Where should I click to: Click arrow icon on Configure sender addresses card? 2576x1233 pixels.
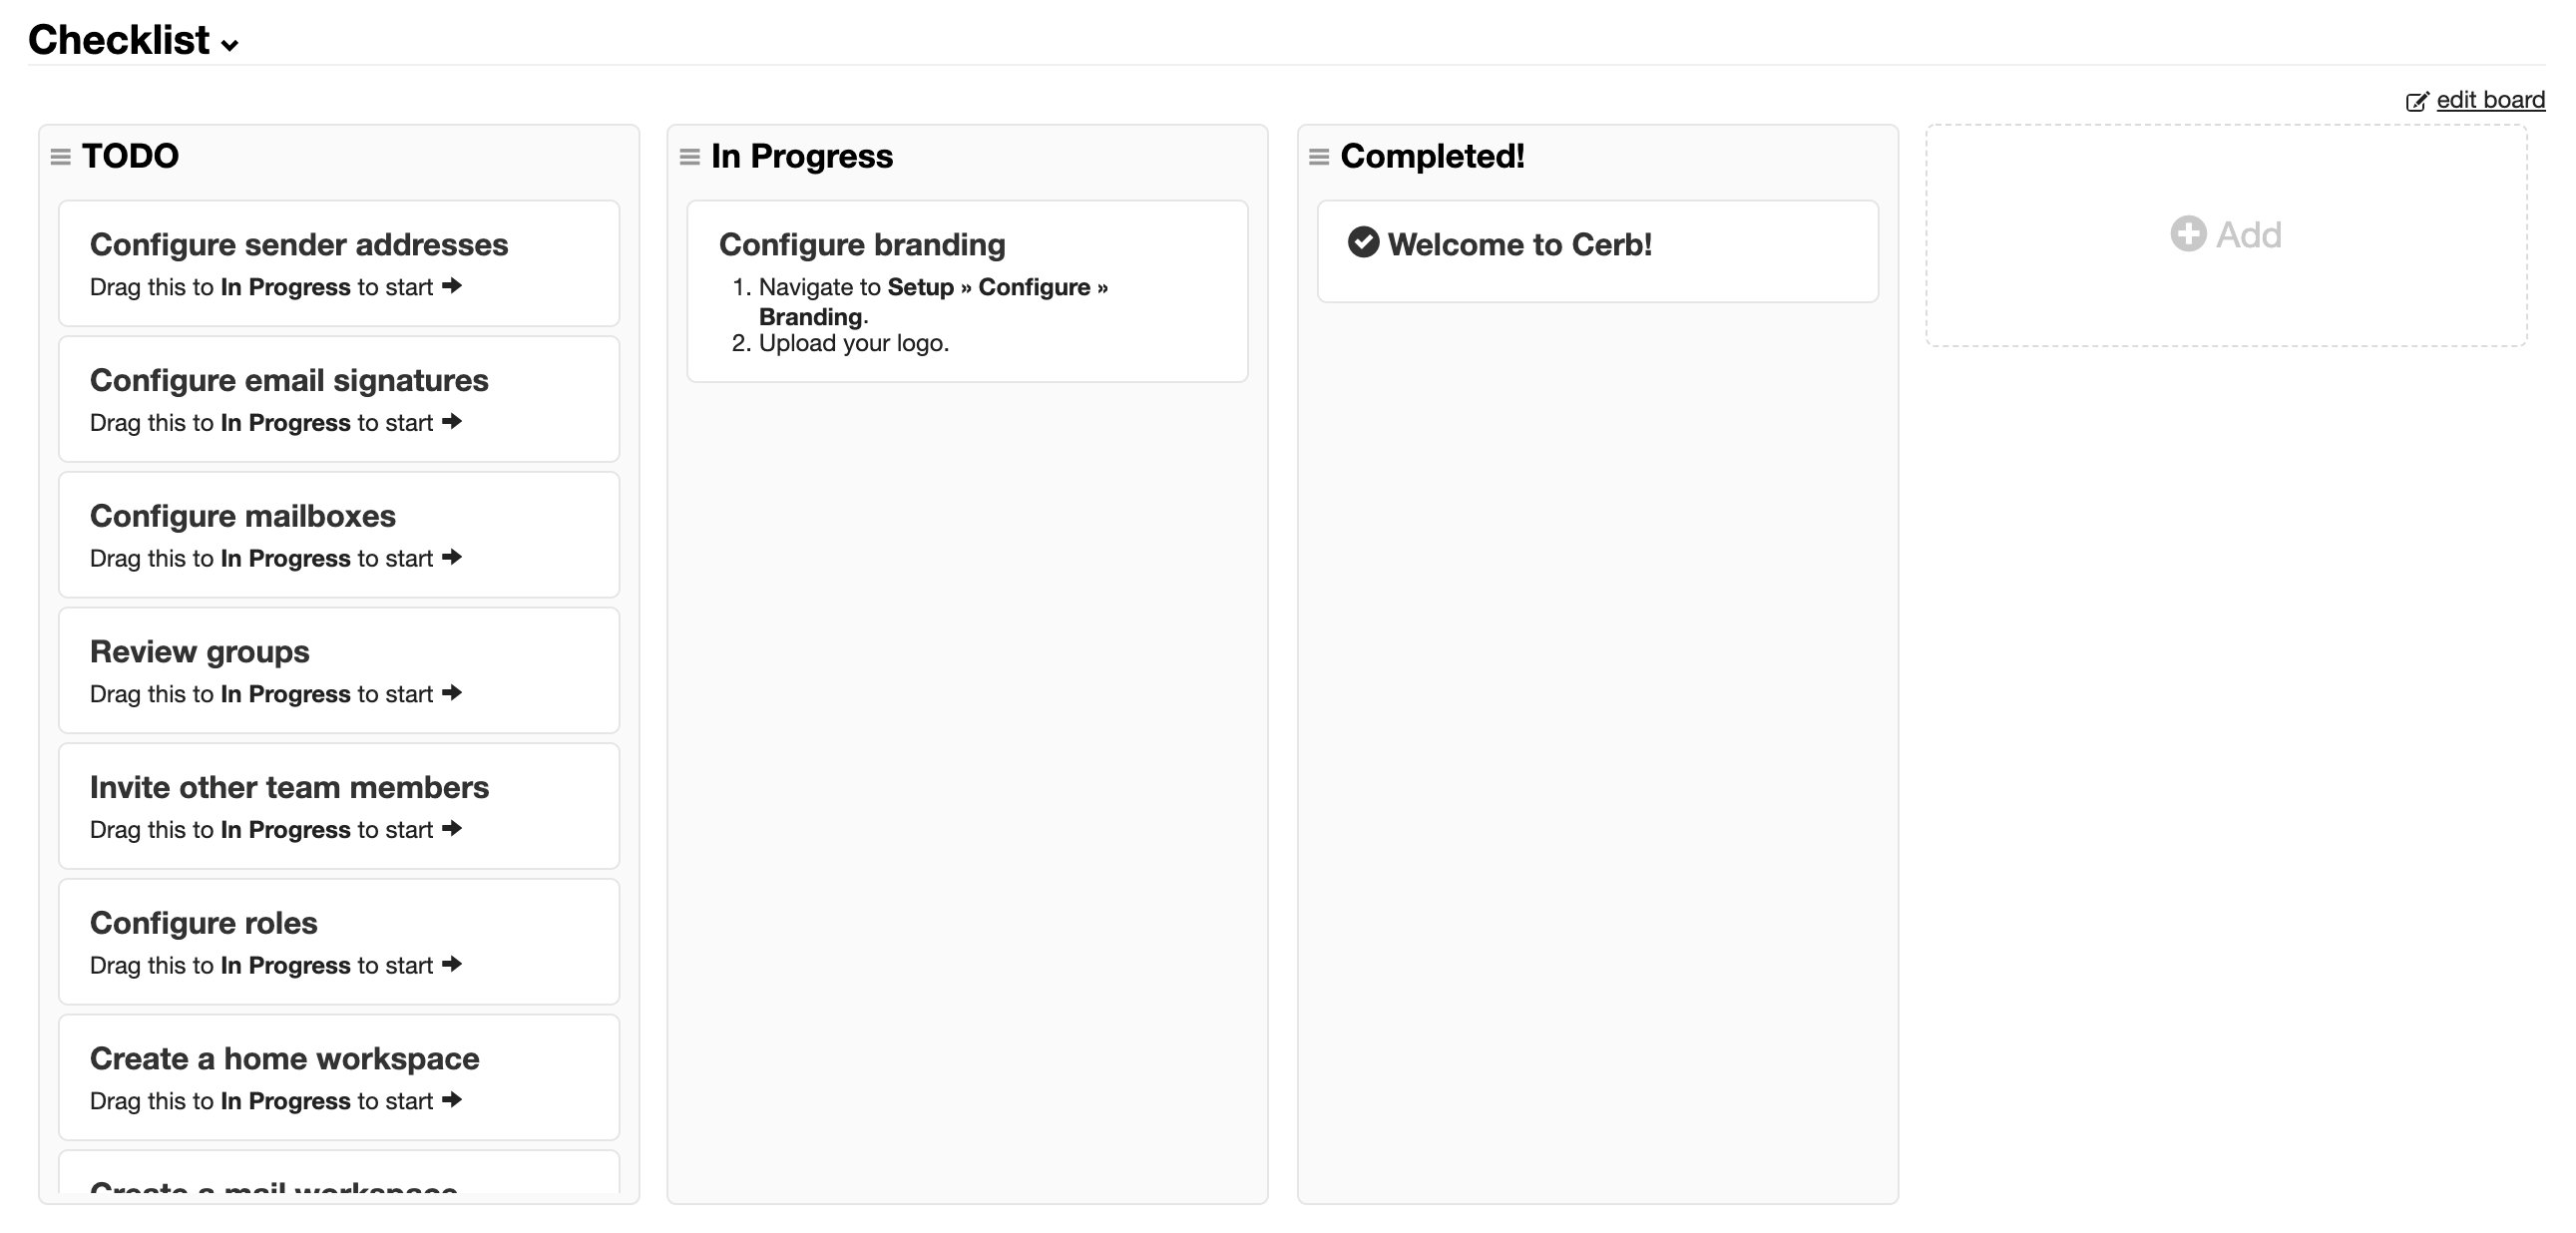point(452,286)
